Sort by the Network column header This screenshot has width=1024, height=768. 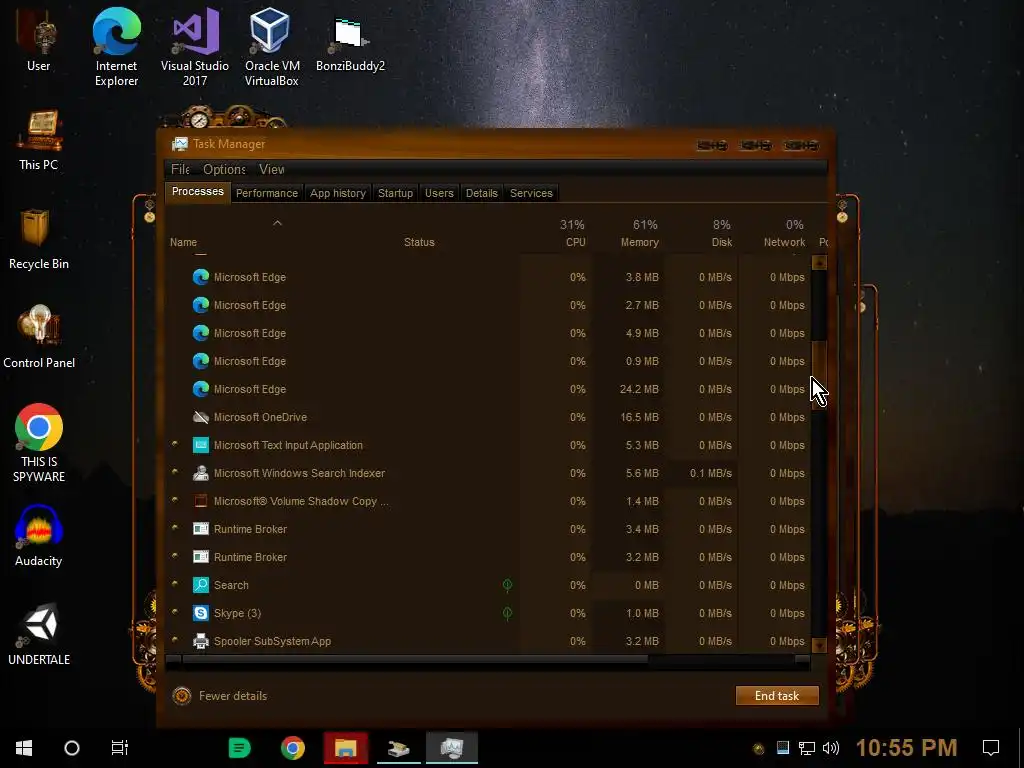point(784,242)
